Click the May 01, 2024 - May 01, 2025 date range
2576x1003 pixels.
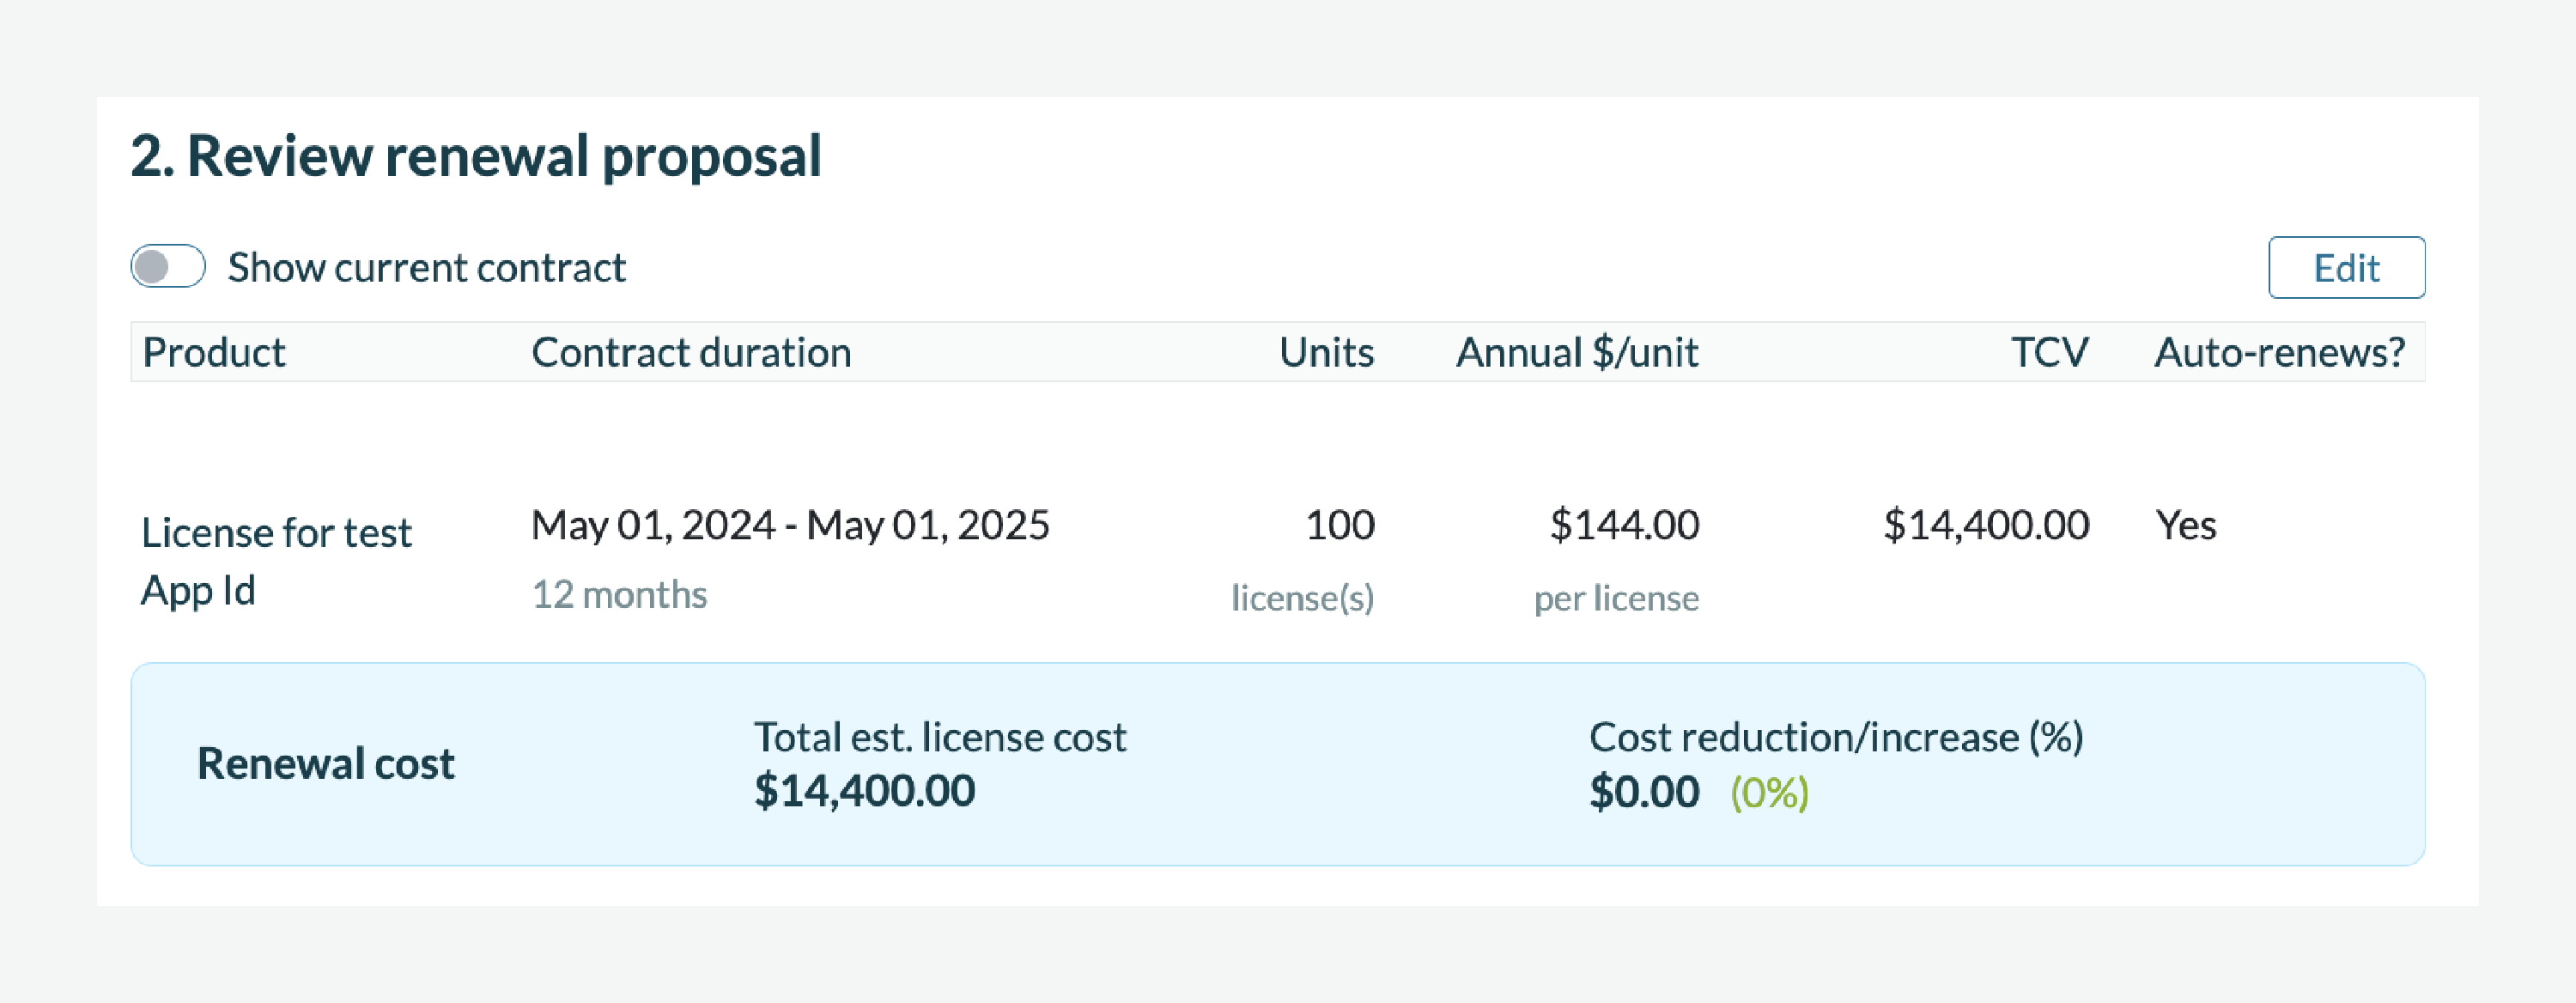pos(790,525)
